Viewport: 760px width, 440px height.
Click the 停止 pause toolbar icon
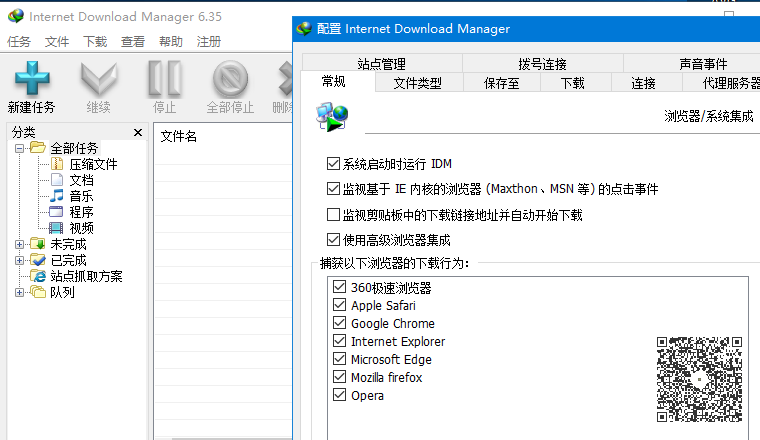point(164,78)
